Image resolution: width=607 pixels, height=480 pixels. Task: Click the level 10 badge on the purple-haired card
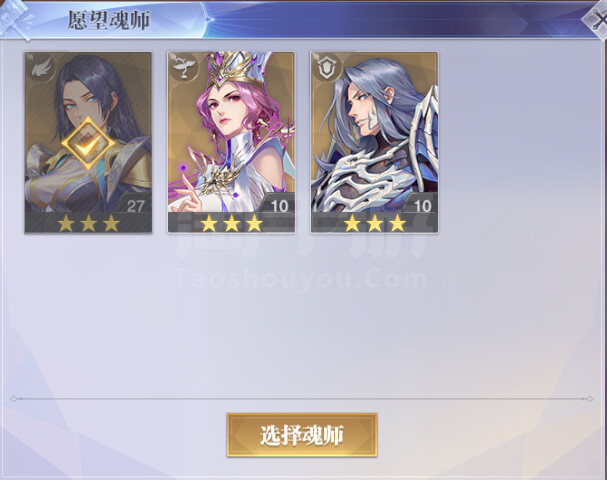pyautogui.click(x=279, y=205)
